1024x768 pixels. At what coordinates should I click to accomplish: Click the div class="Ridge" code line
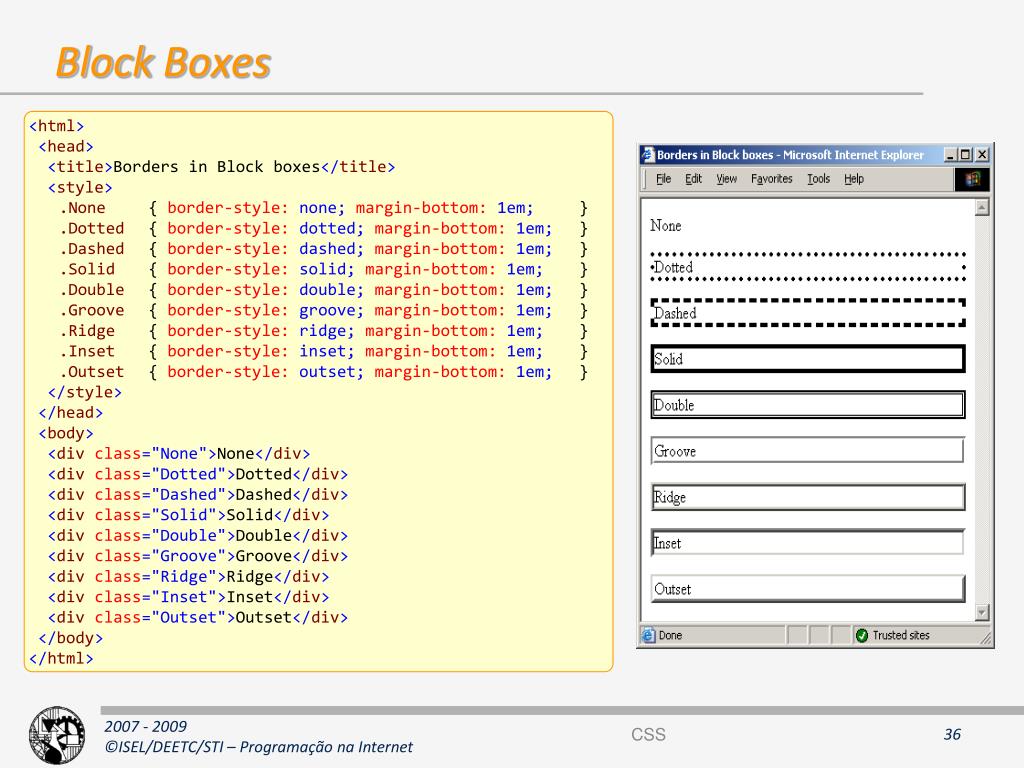[x=189, y=577]
